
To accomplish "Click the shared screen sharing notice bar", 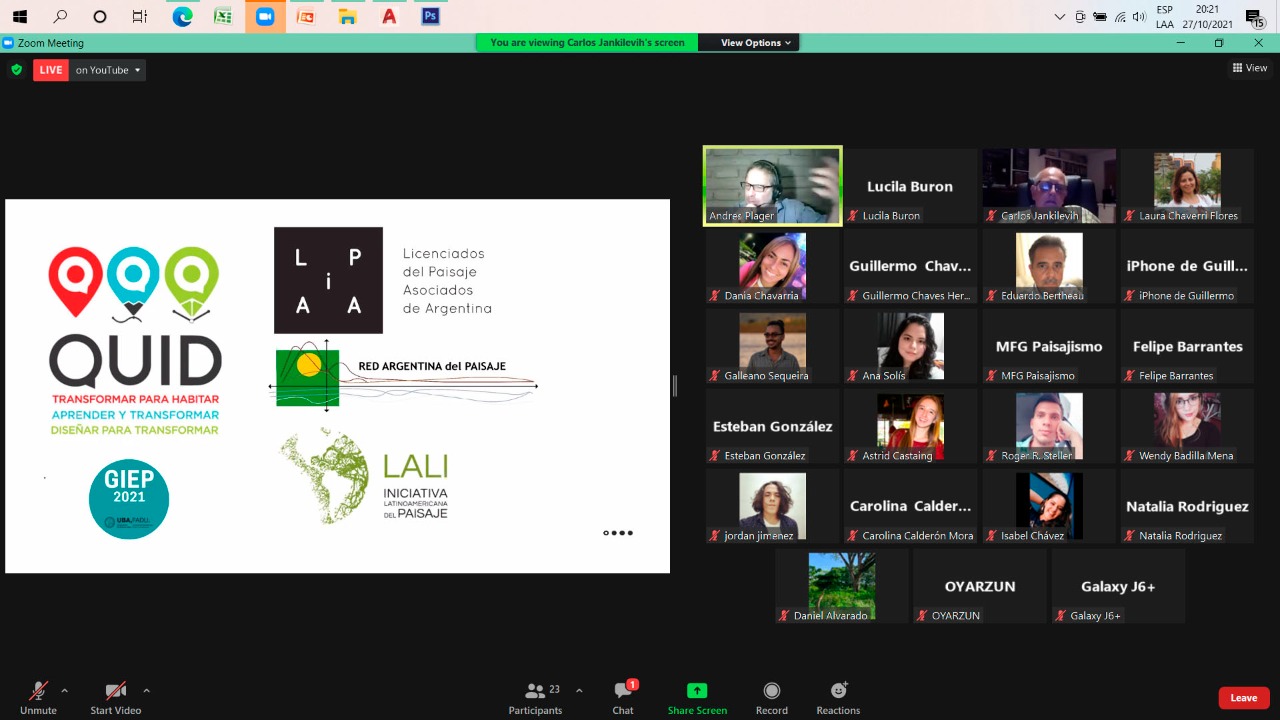I will click(587, 43).
